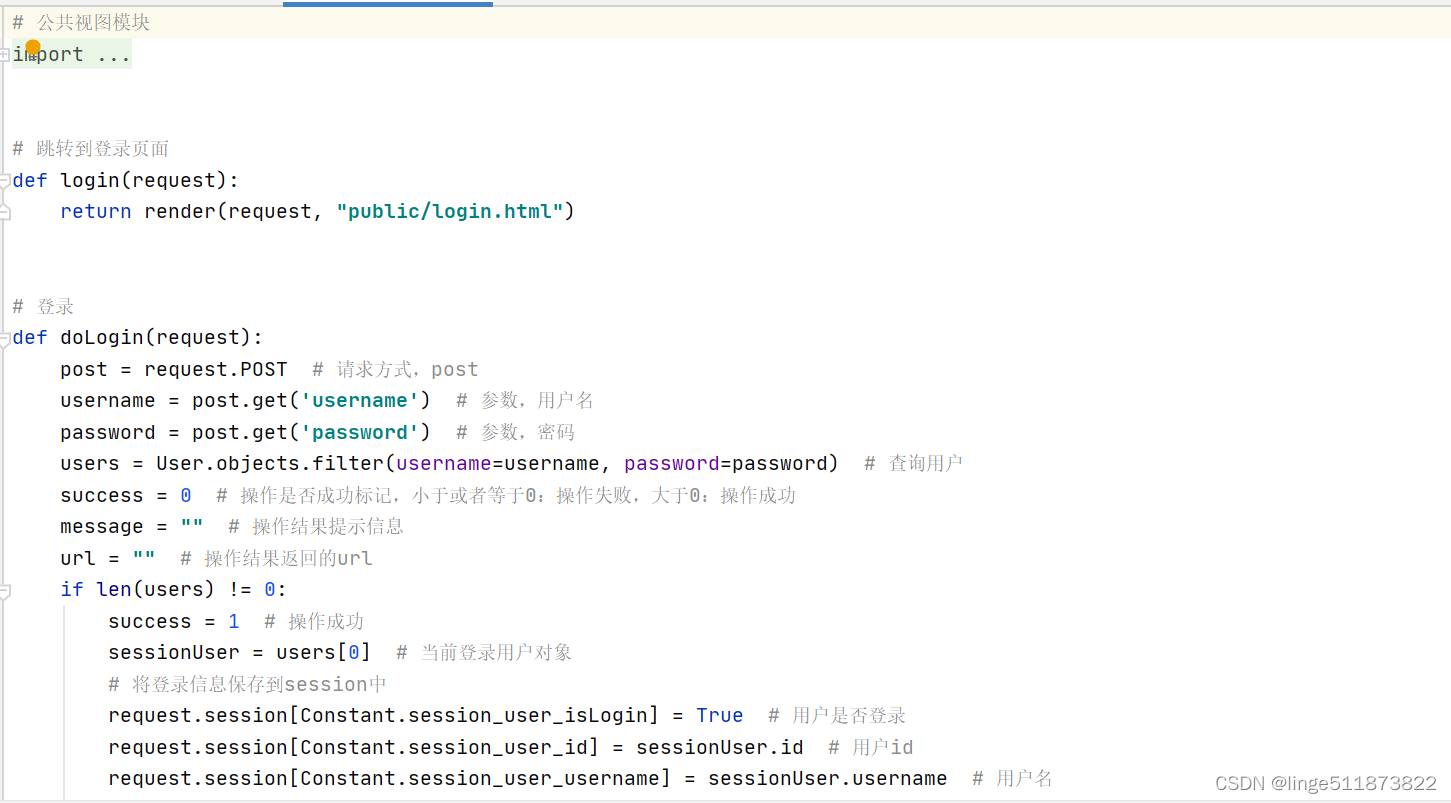
Task: Click the function name 'doLogin'
Action: point(102,338)
